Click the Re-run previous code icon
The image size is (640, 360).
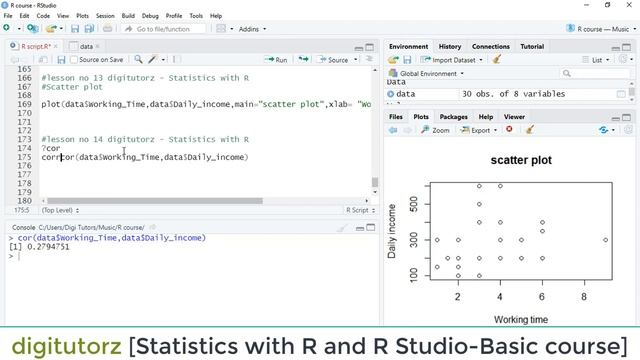point(303,60)
